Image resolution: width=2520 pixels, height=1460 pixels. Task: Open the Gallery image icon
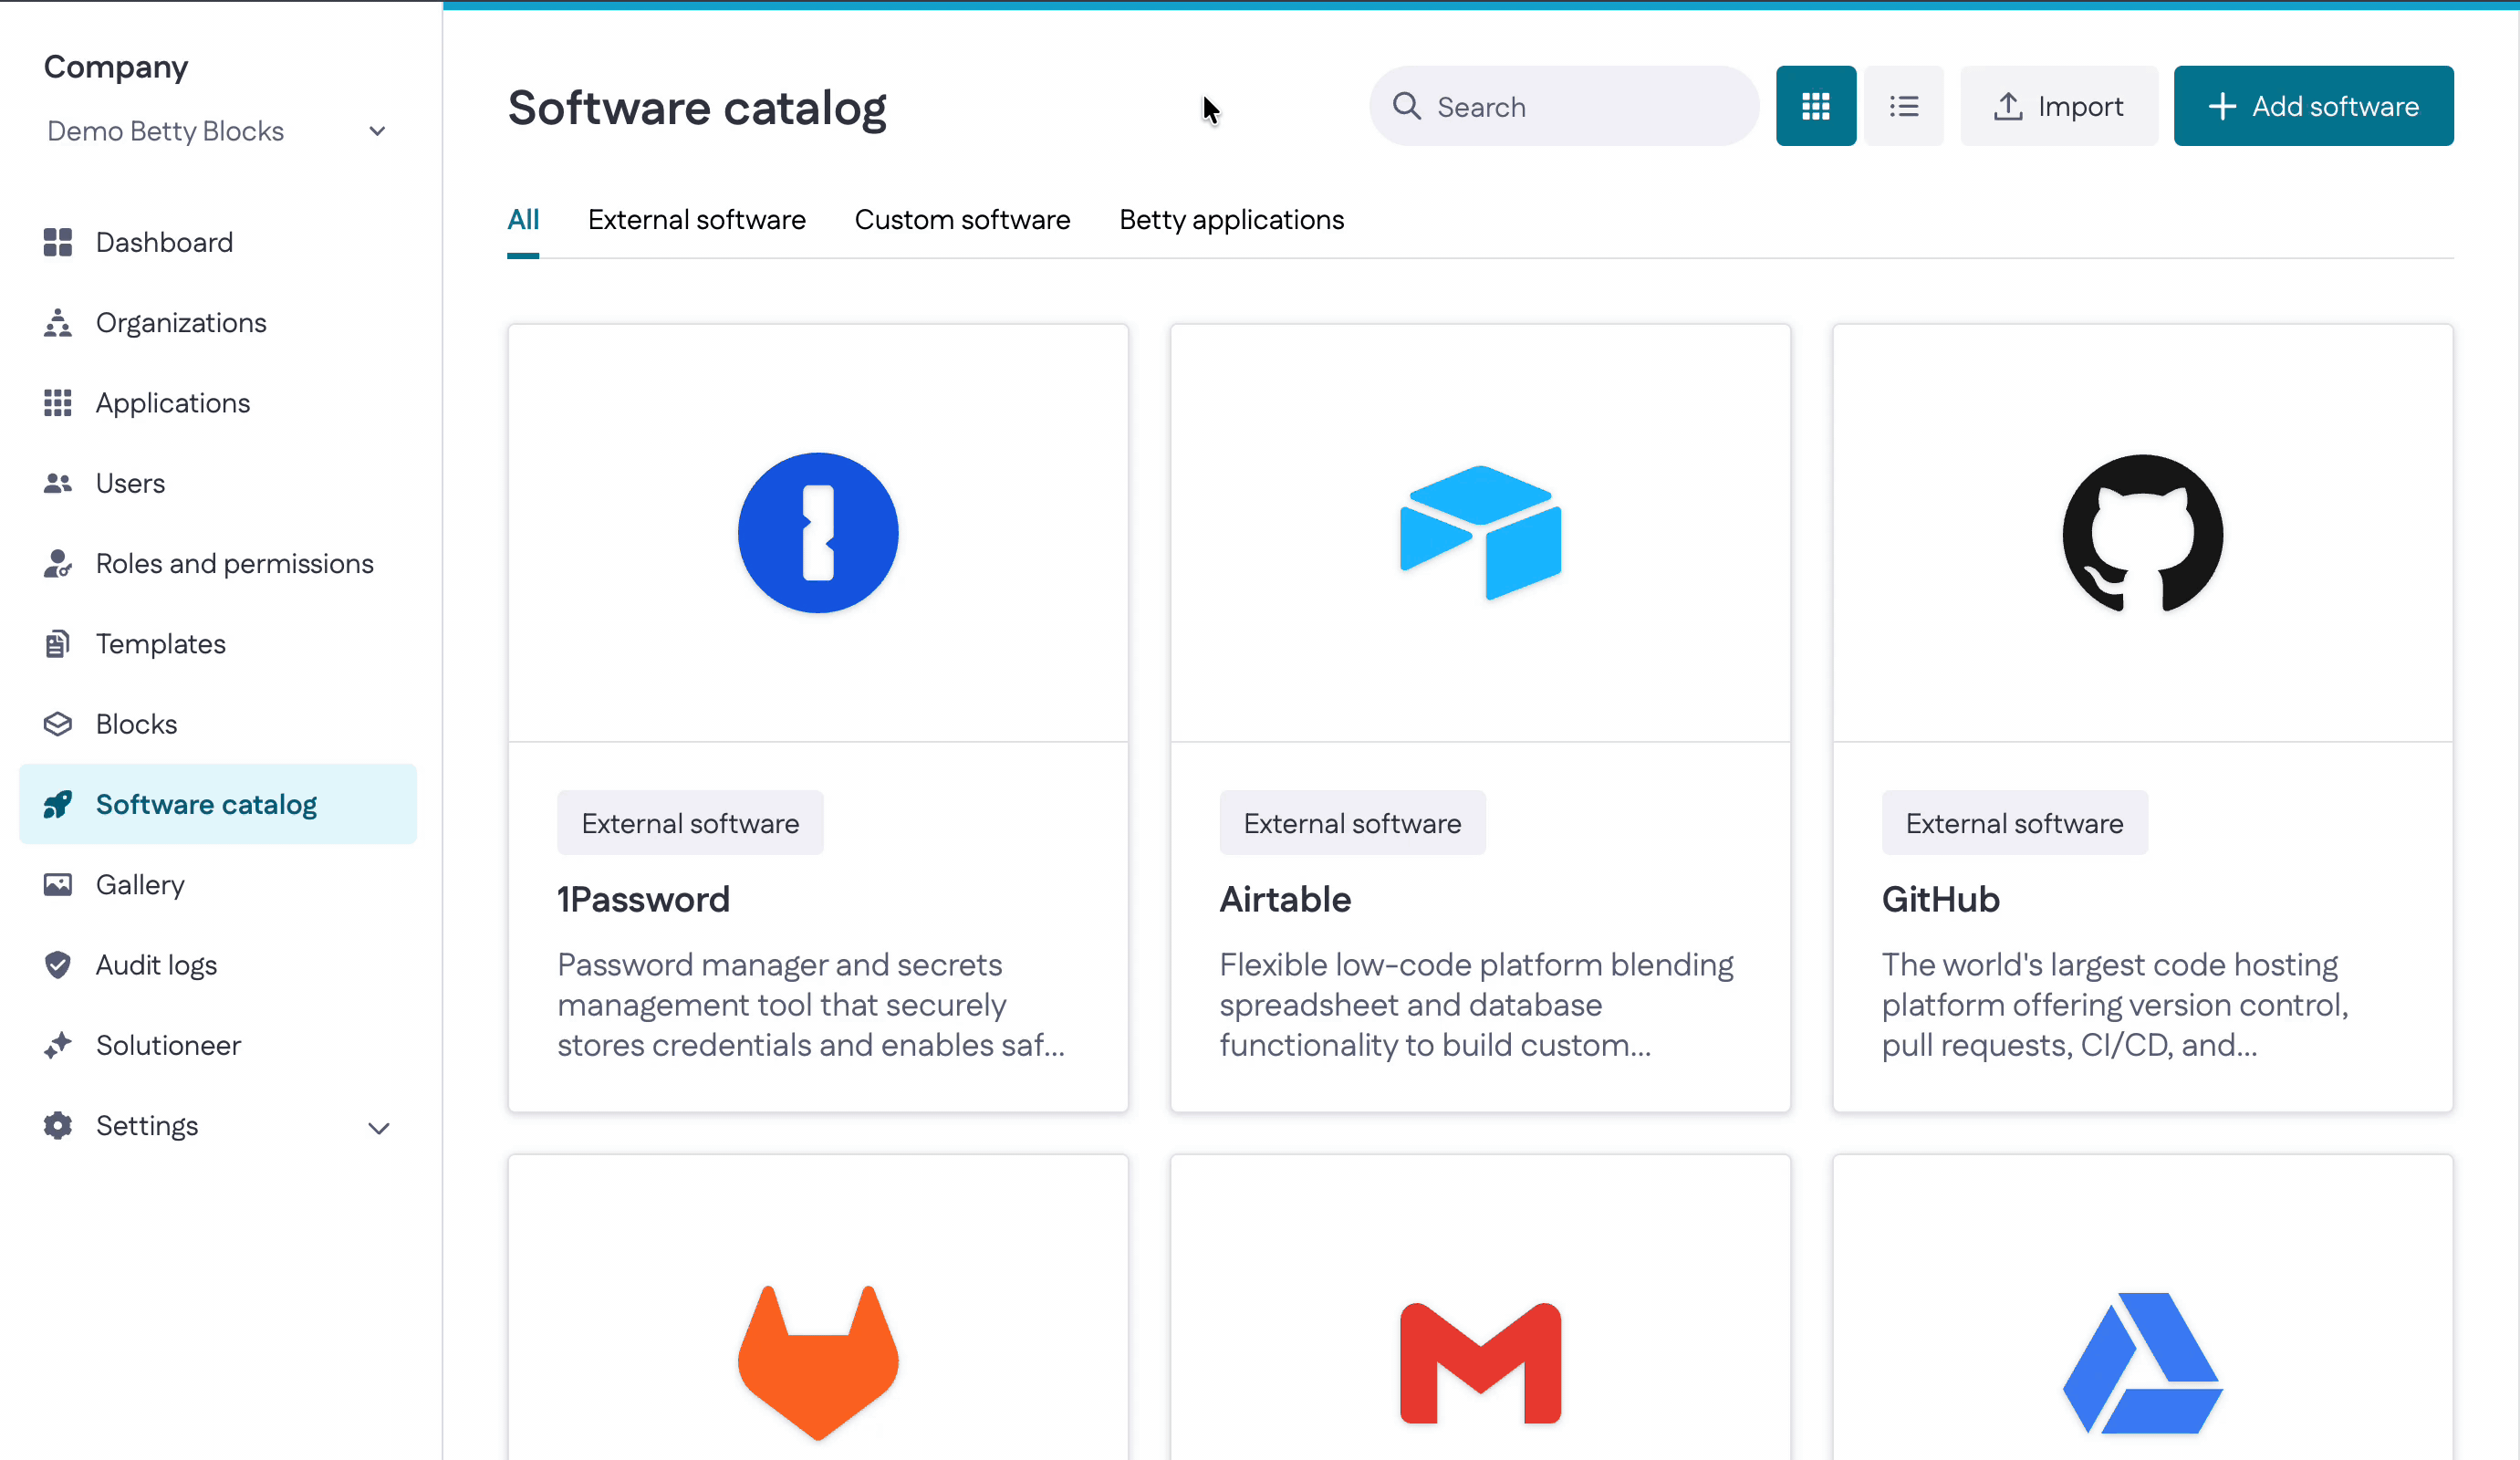point(58,884)
